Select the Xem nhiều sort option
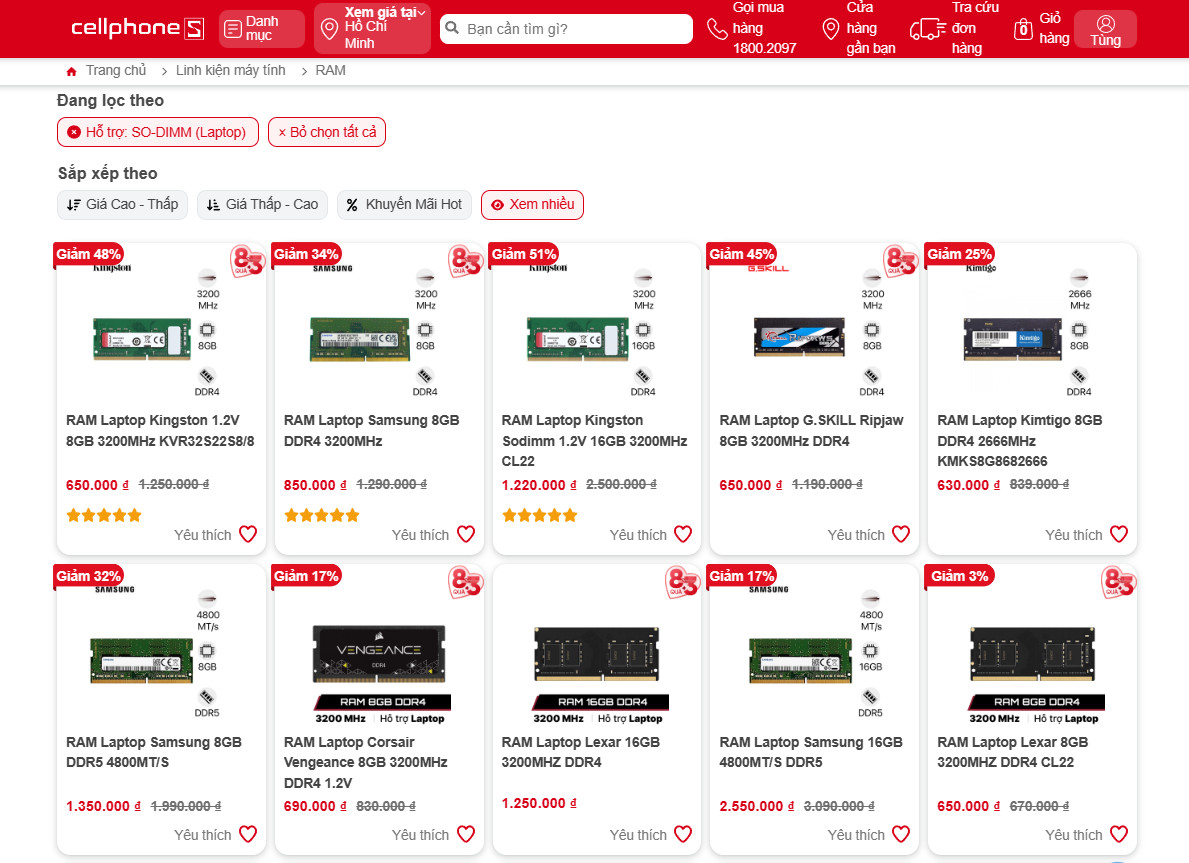 coord(532,204)
